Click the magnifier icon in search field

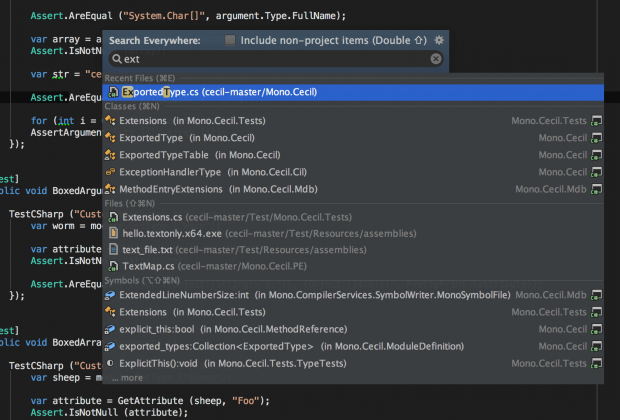coord(115,59)
